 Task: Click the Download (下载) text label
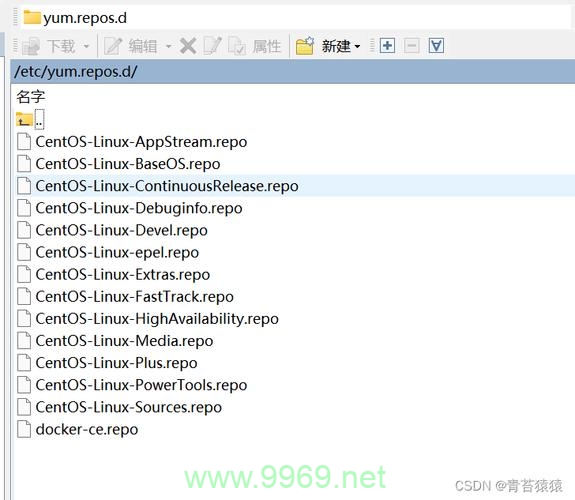click(61, 46)
